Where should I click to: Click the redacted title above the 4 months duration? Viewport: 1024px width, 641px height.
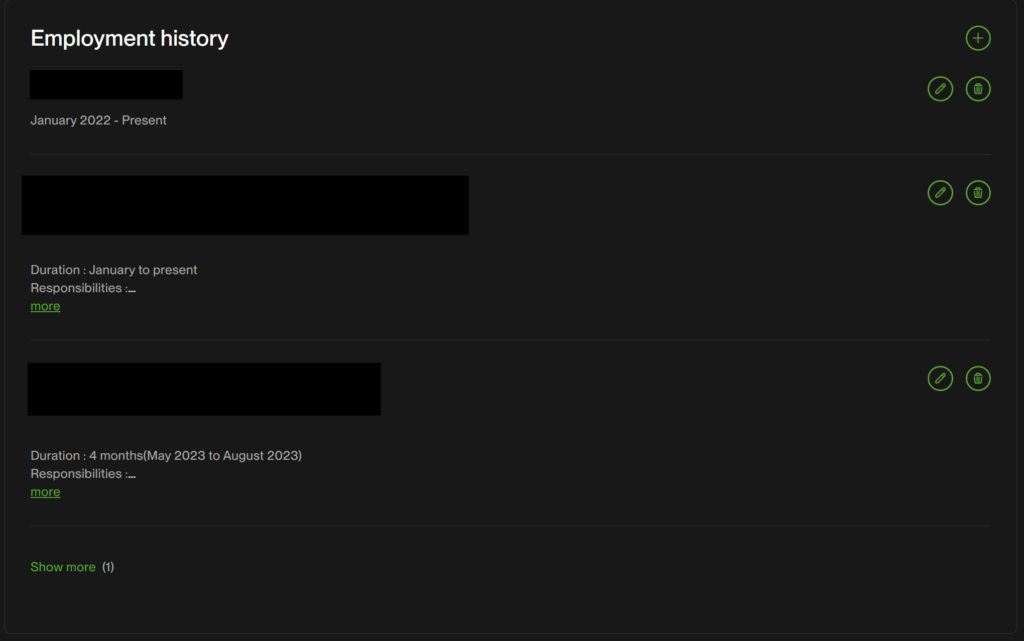click(x=204, y=389)
